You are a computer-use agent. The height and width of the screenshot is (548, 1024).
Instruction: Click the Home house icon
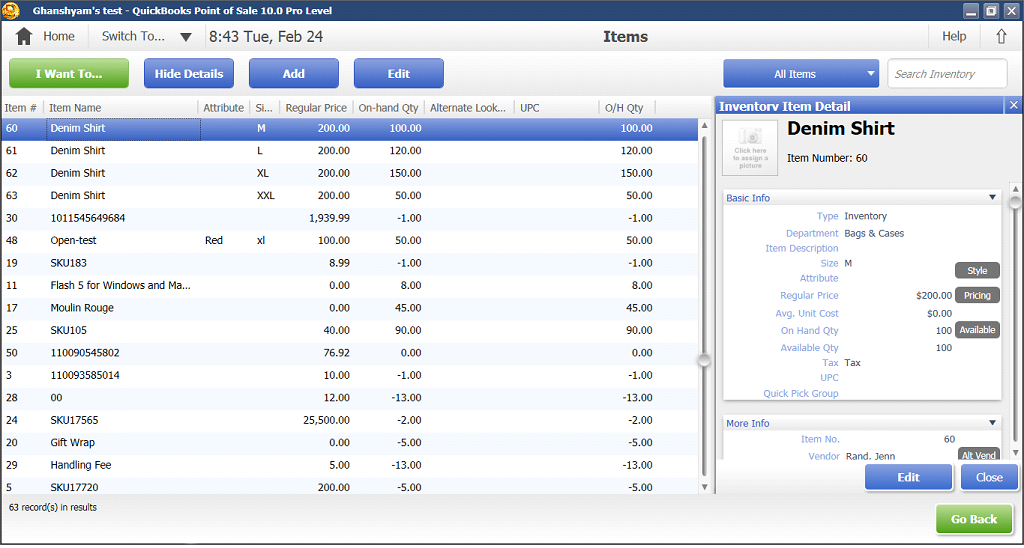24,36
